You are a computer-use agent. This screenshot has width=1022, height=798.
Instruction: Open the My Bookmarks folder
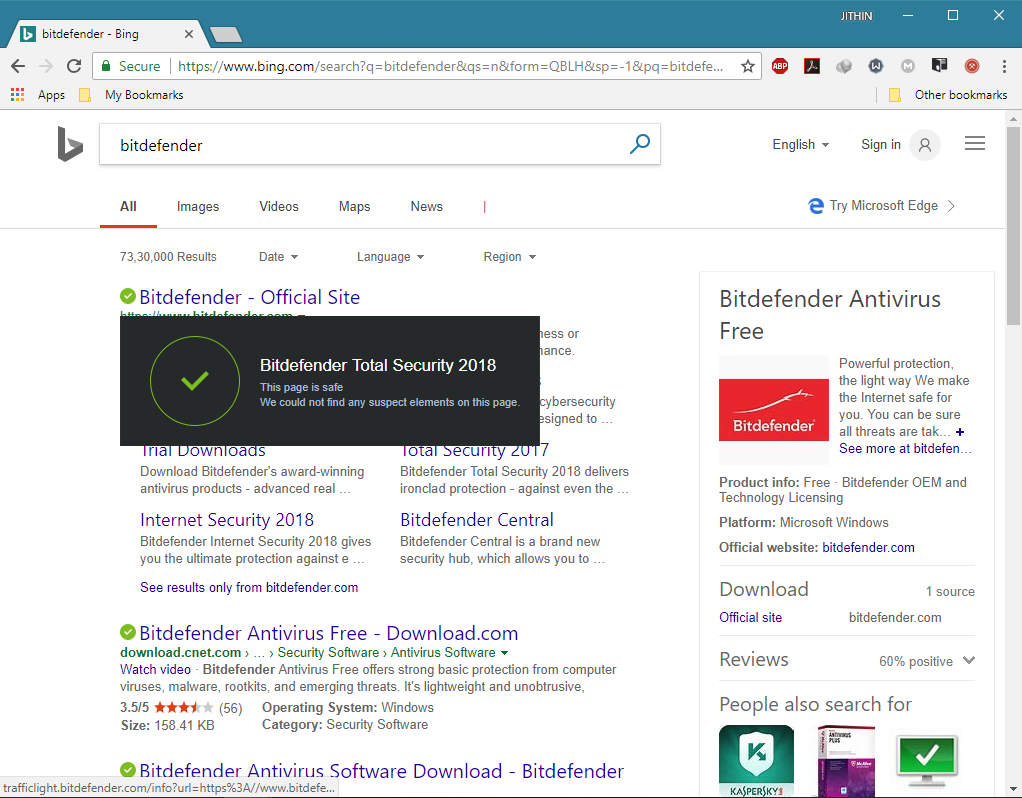[x=131, y=95]
